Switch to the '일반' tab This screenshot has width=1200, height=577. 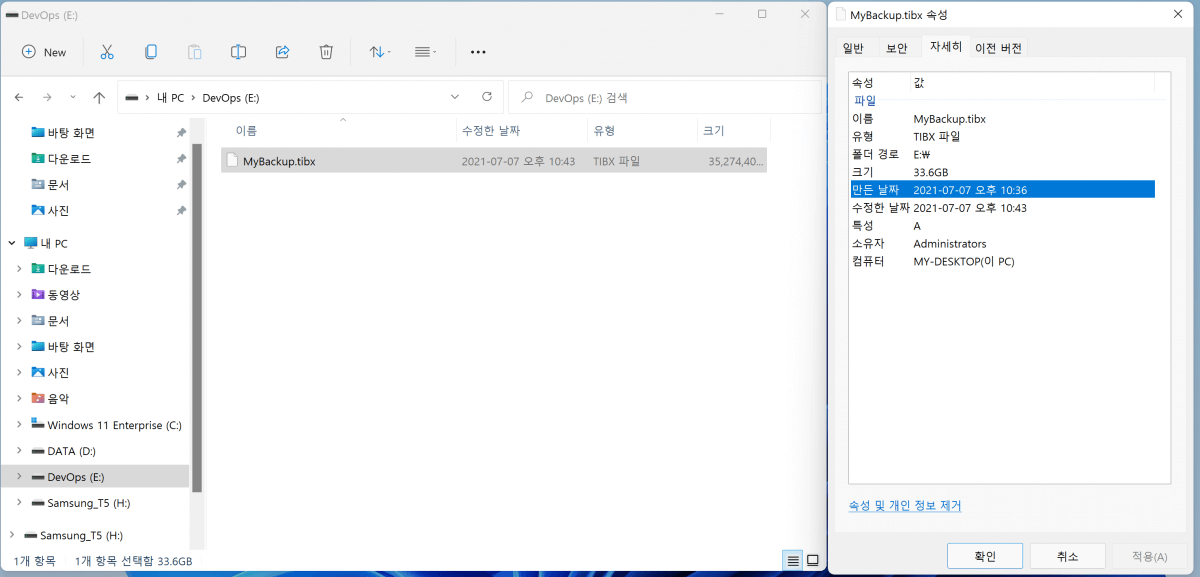[x=853, y=48]
